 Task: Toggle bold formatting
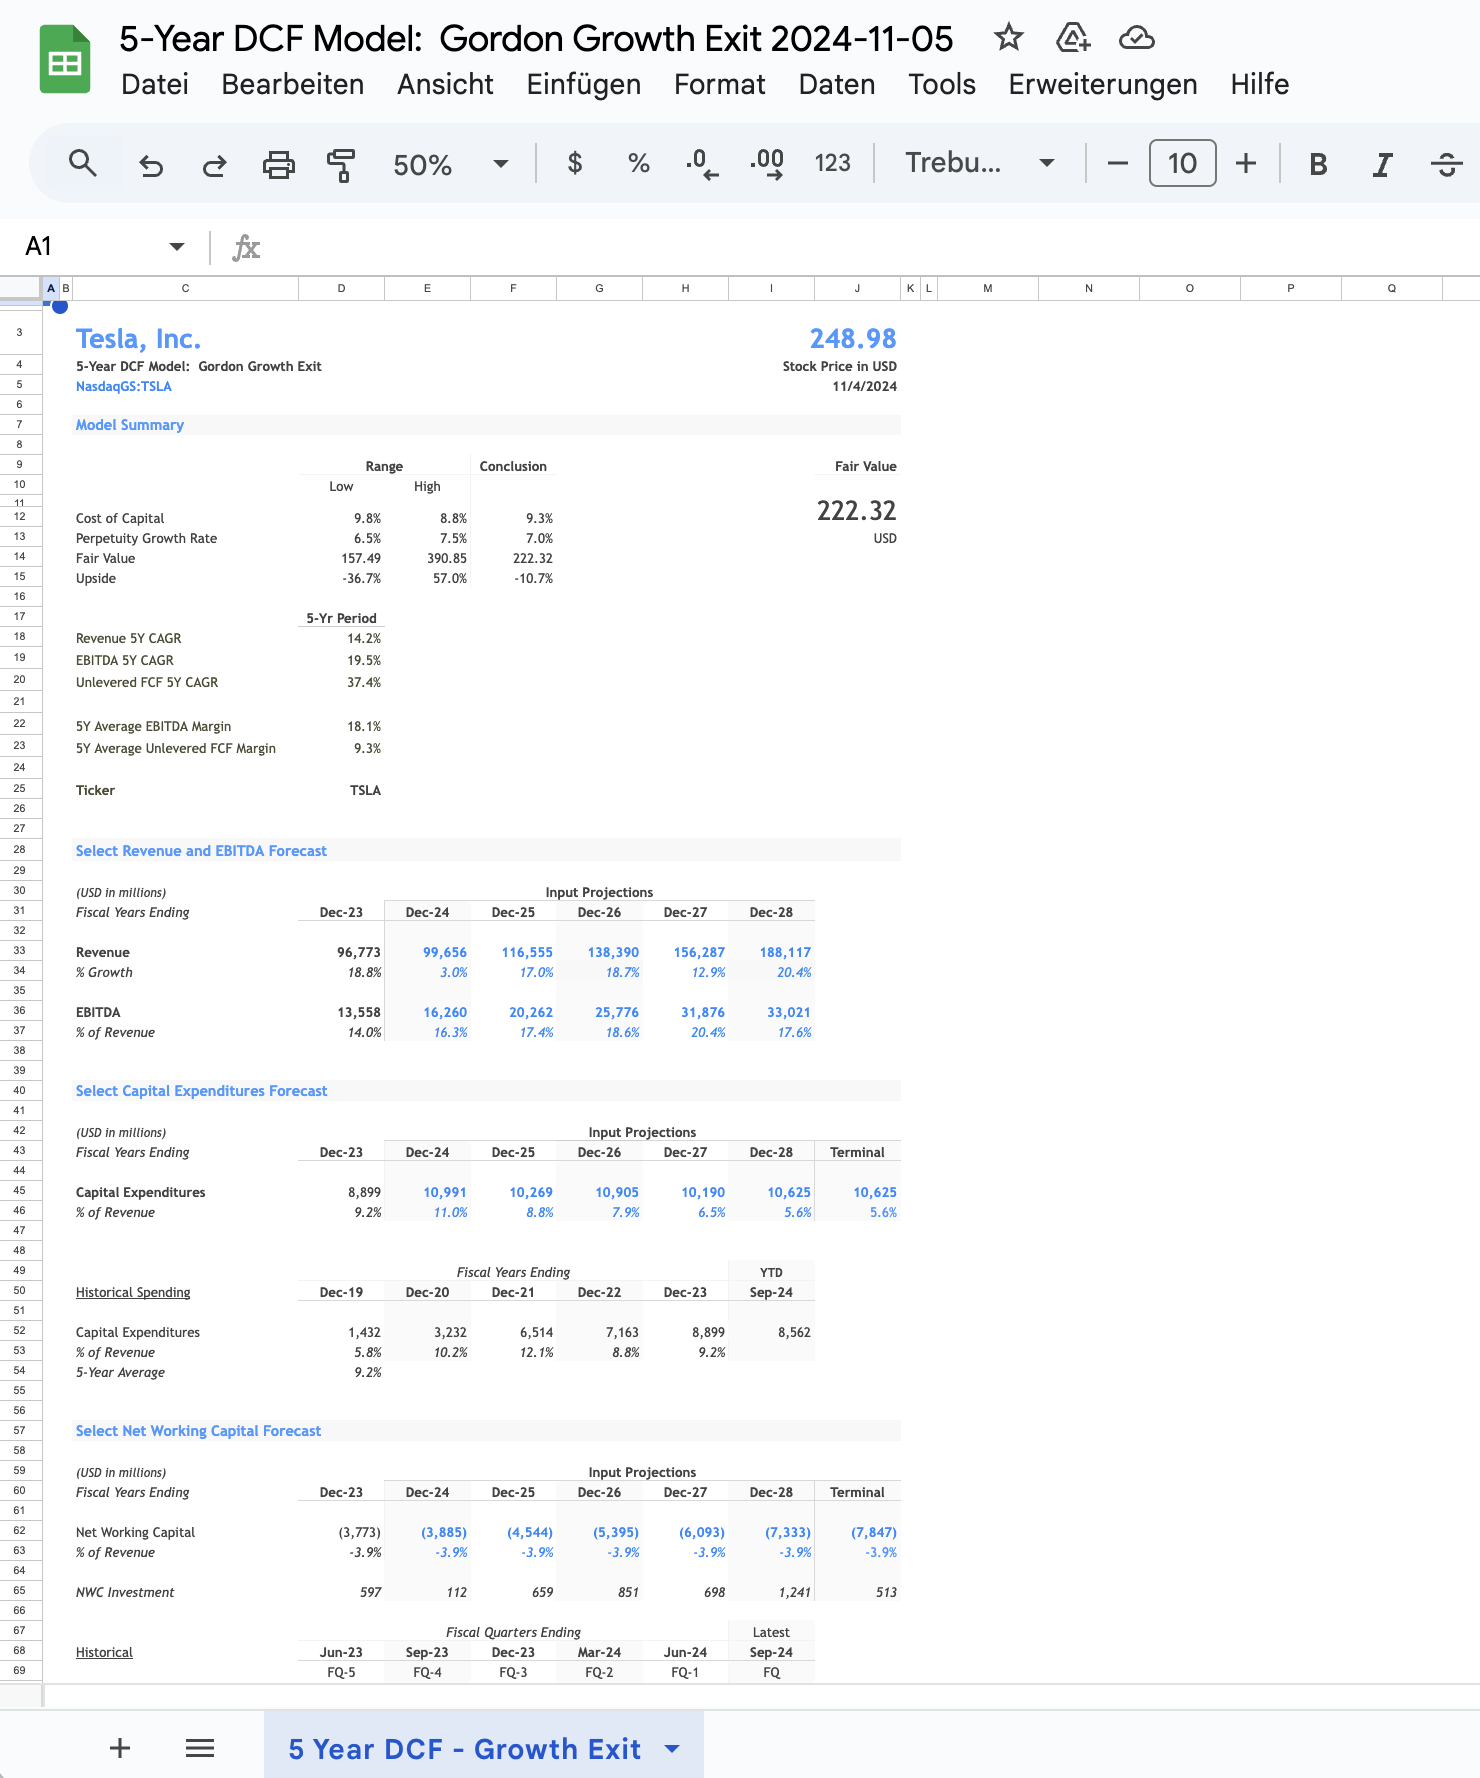click(1318, 164)
